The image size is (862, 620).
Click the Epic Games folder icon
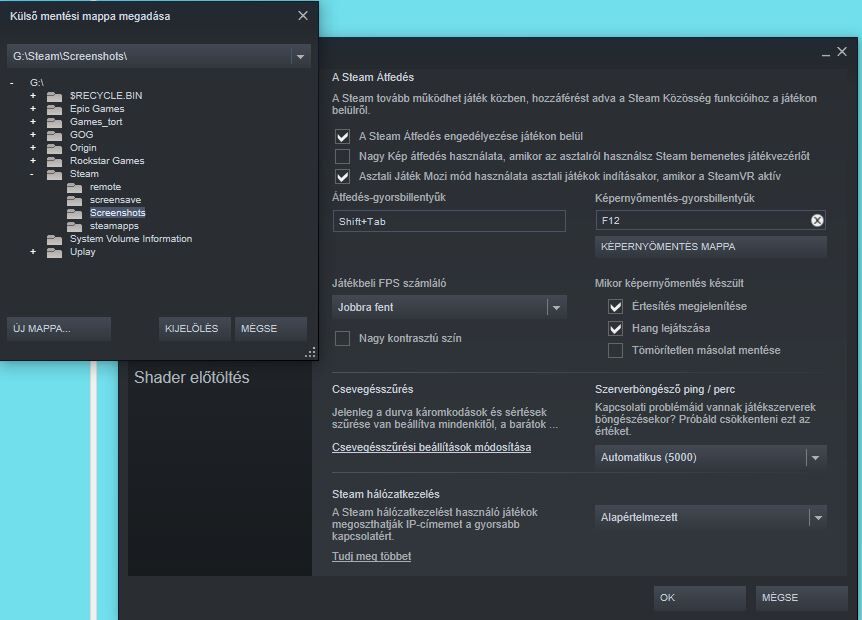[54, 109]
